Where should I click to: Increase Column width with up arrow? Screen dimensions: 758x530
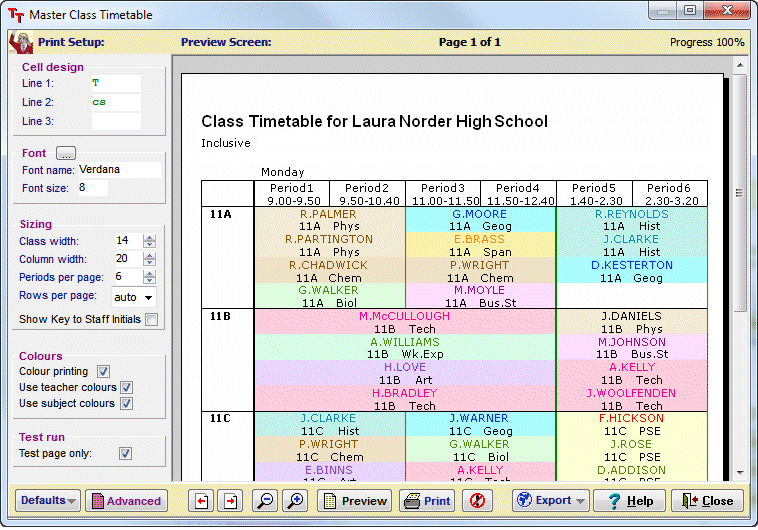click(x=149, y=255)
